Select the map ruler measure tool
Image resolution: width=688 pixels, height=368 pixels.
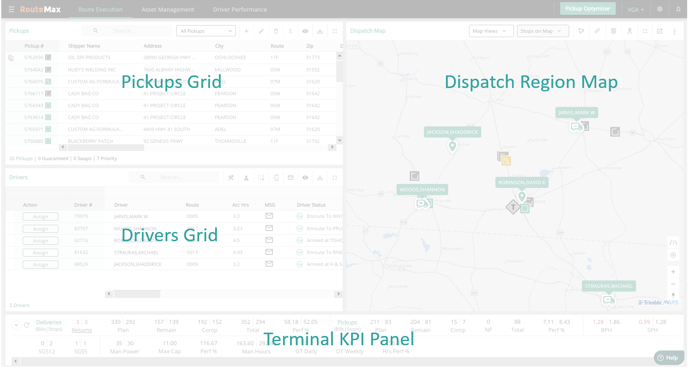597,31
